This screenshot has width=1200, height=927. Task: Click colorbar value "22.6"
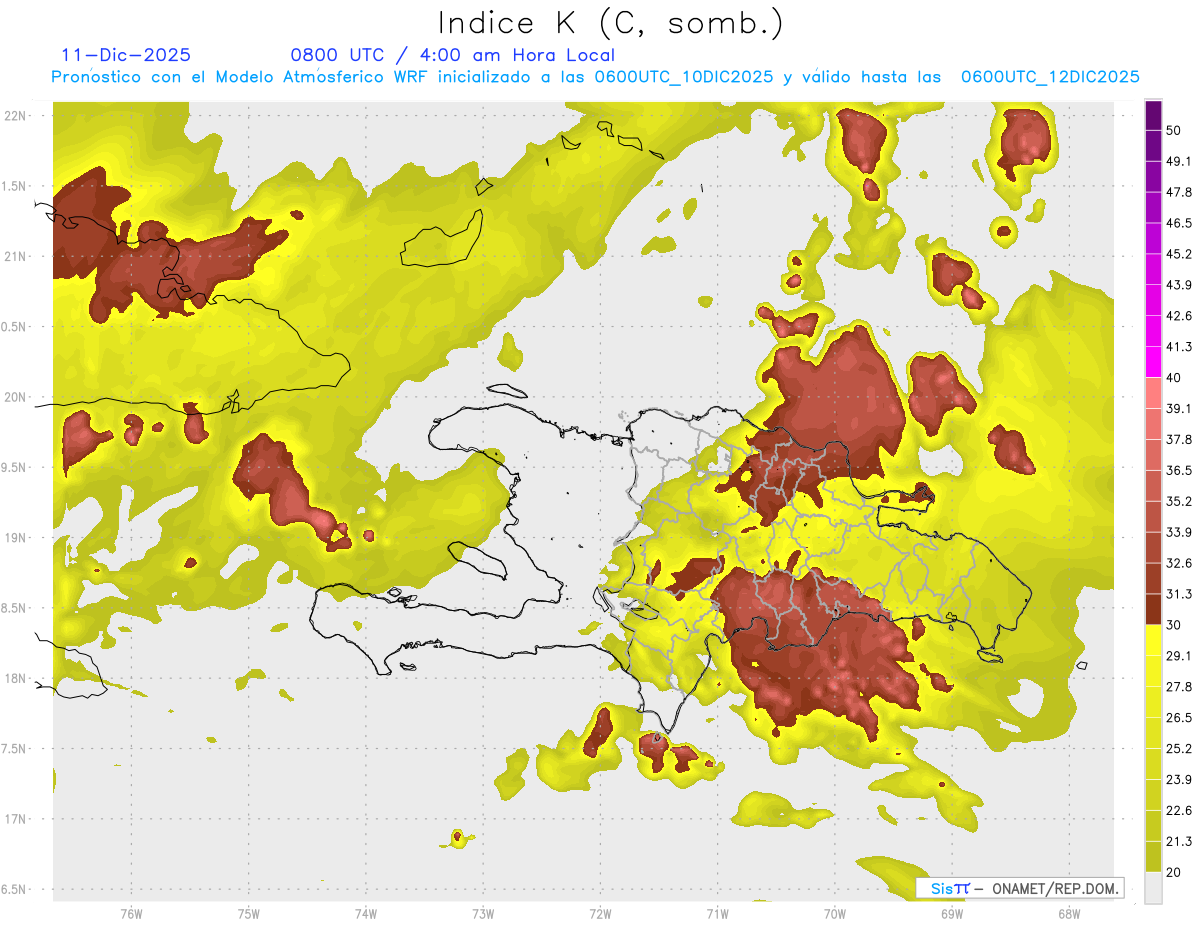(1180, 810)
